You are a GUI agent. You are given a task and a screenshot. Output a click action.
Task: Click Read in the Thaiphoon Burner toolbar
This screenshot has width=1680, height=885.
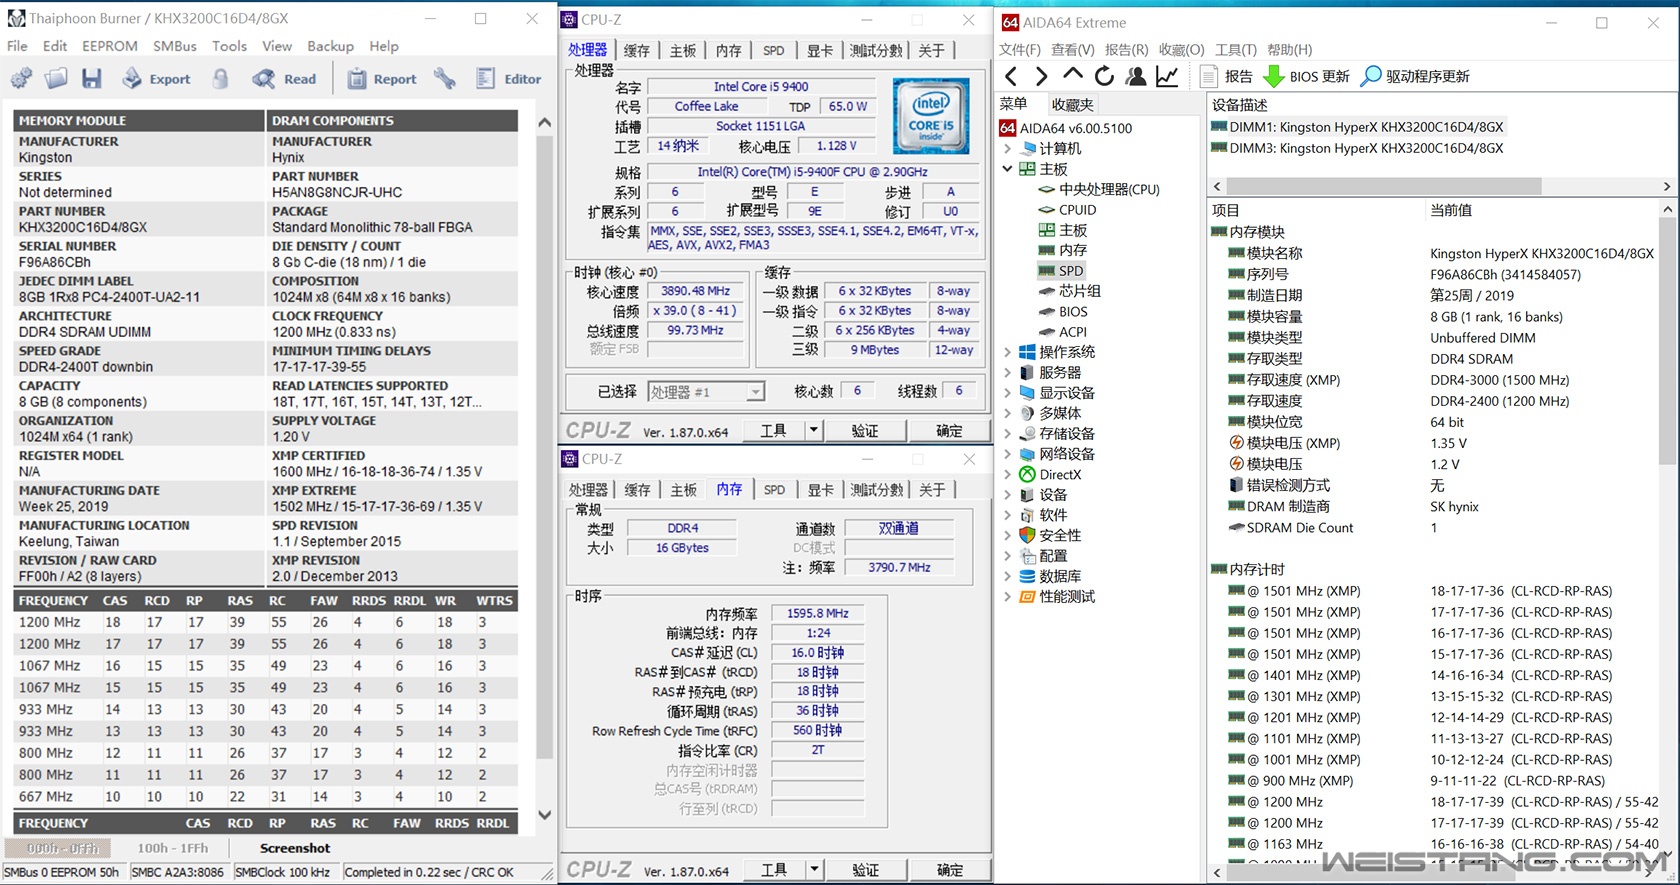(285, 79)
